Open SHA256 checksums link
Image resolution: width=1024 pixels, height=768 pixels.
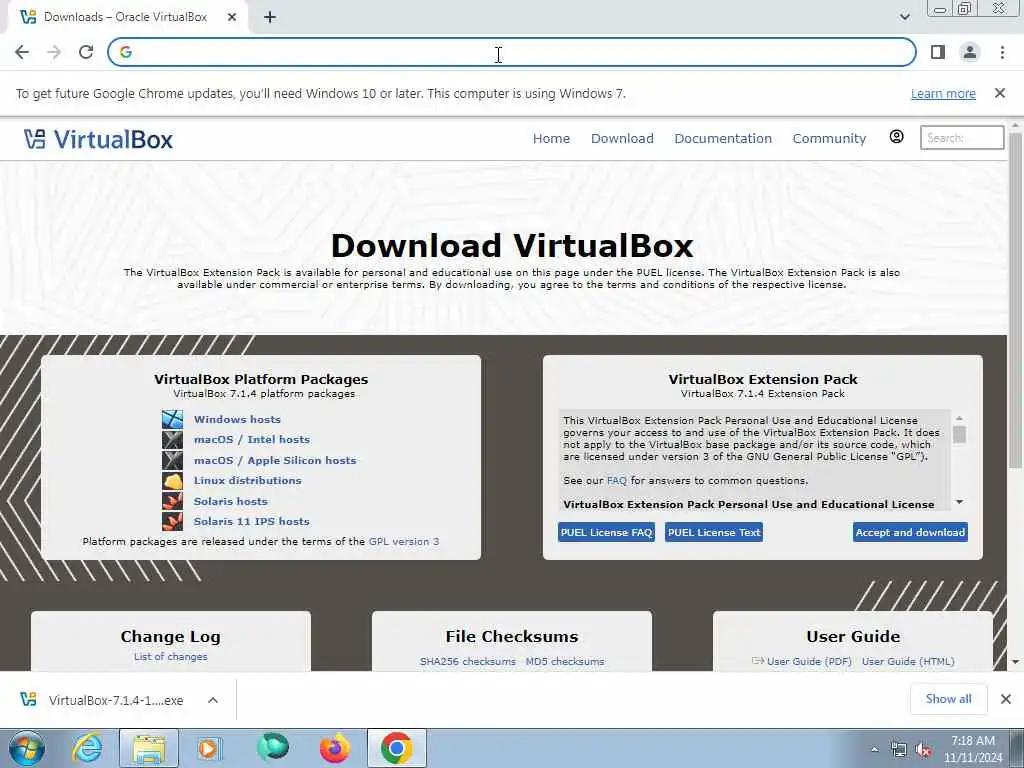coord(468,662)
